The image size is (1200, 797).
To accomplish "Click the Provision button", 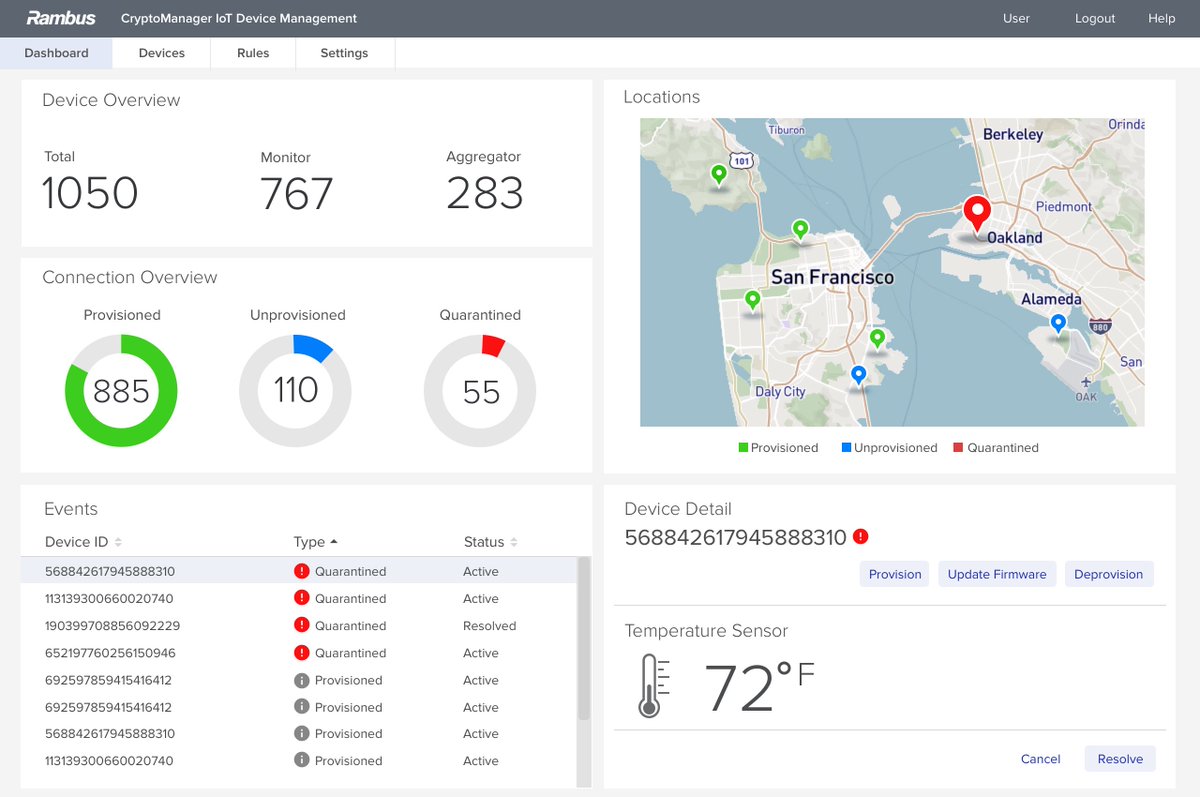I will pyautogui.click(x=895, y=574).
